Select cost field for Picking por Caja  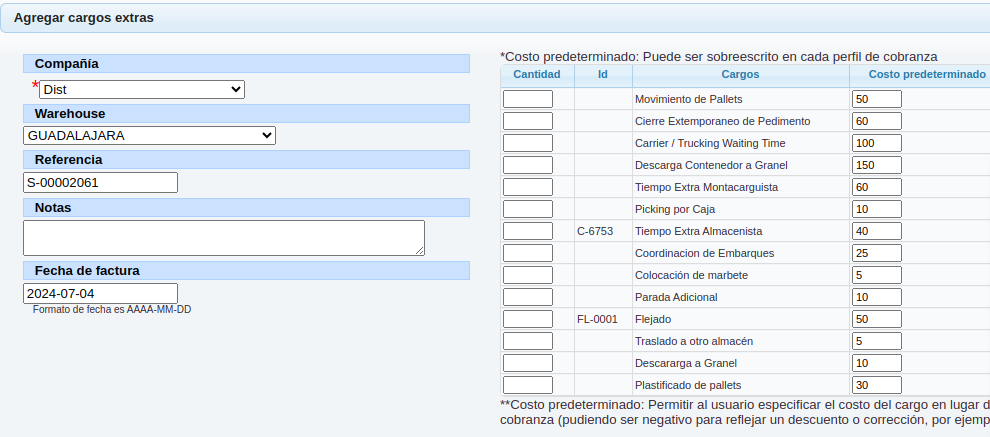point(876,209)
